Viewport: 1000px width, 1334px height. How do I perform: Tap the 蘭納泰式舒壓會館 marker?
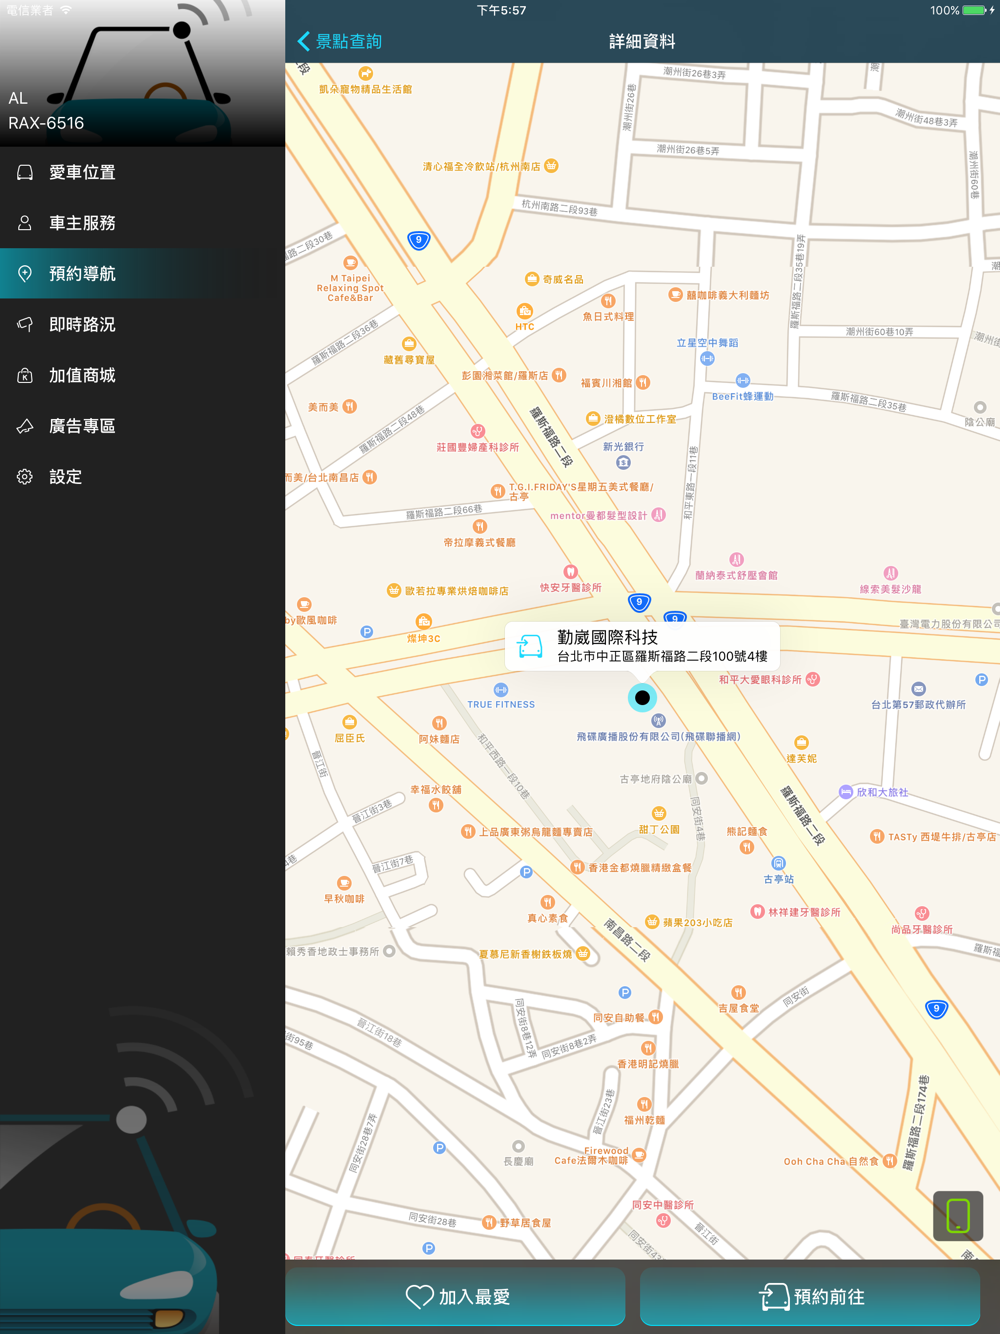(x=736, y=560)
